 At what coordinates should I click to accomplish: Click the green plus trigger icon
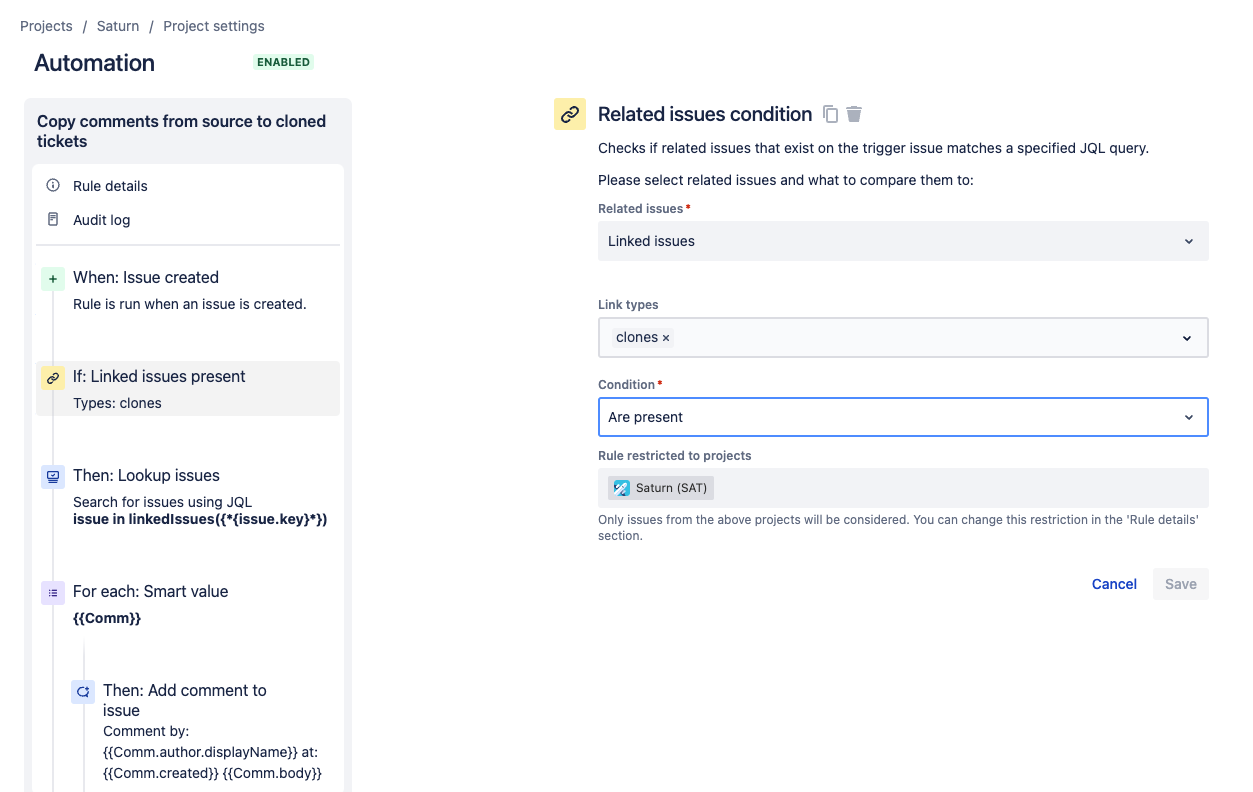click(x=53, y=279)
